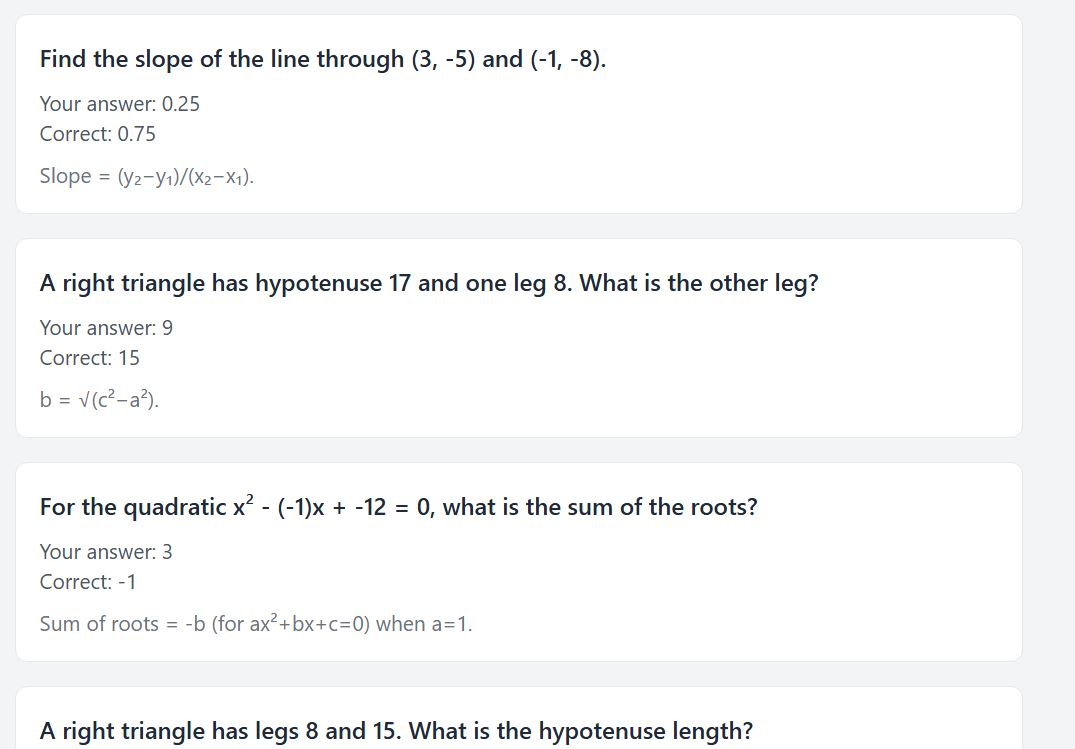This screenshot has height=749, width=1075.
Task: Click the slope formula explanation
Action: (x=147, y=176)
